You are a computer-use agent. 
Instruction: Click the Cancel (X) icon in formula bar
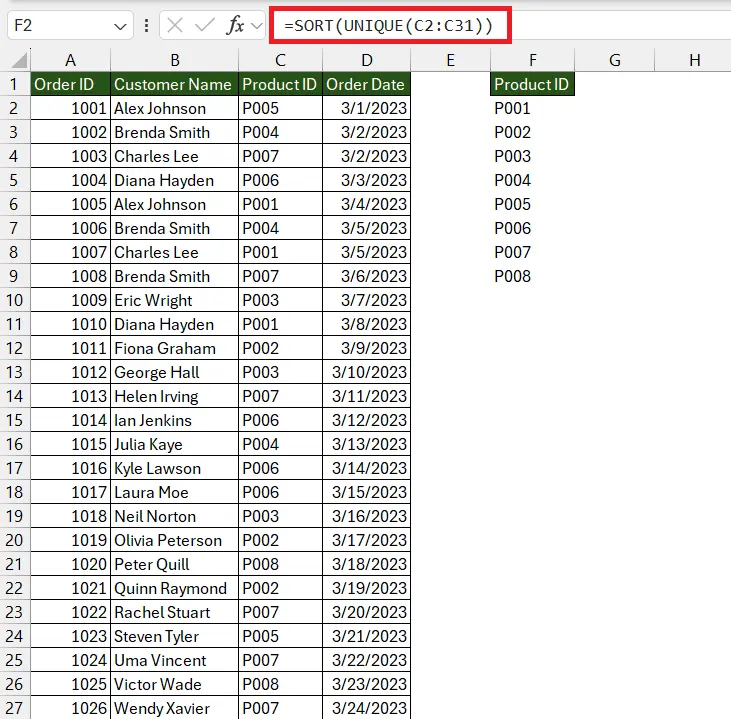(x=176, y=26)
